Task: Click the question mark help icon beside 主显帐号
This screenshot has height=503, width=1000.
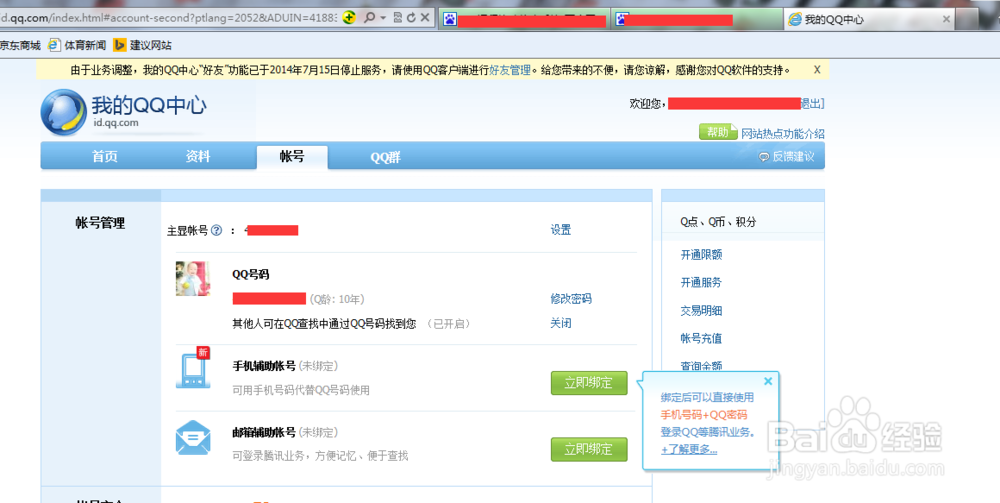Action: (217, 230)
